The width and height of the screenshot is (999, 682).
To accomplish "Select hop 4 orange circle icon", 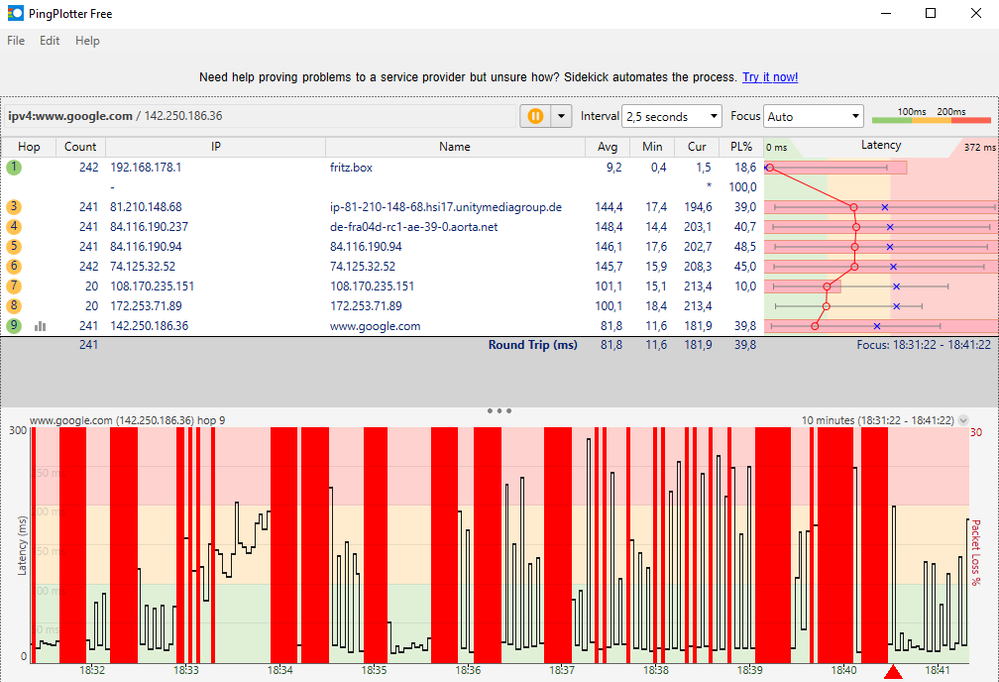I will (13, 226).
